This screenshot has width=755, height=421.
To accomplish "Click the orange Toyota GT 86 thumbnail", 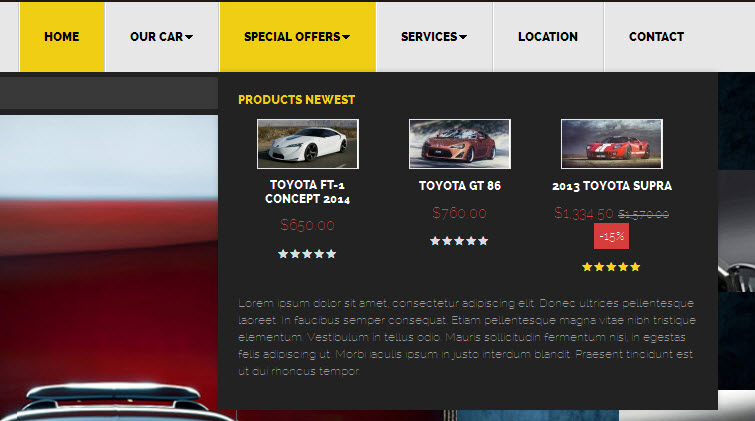I will click(460, 144).
